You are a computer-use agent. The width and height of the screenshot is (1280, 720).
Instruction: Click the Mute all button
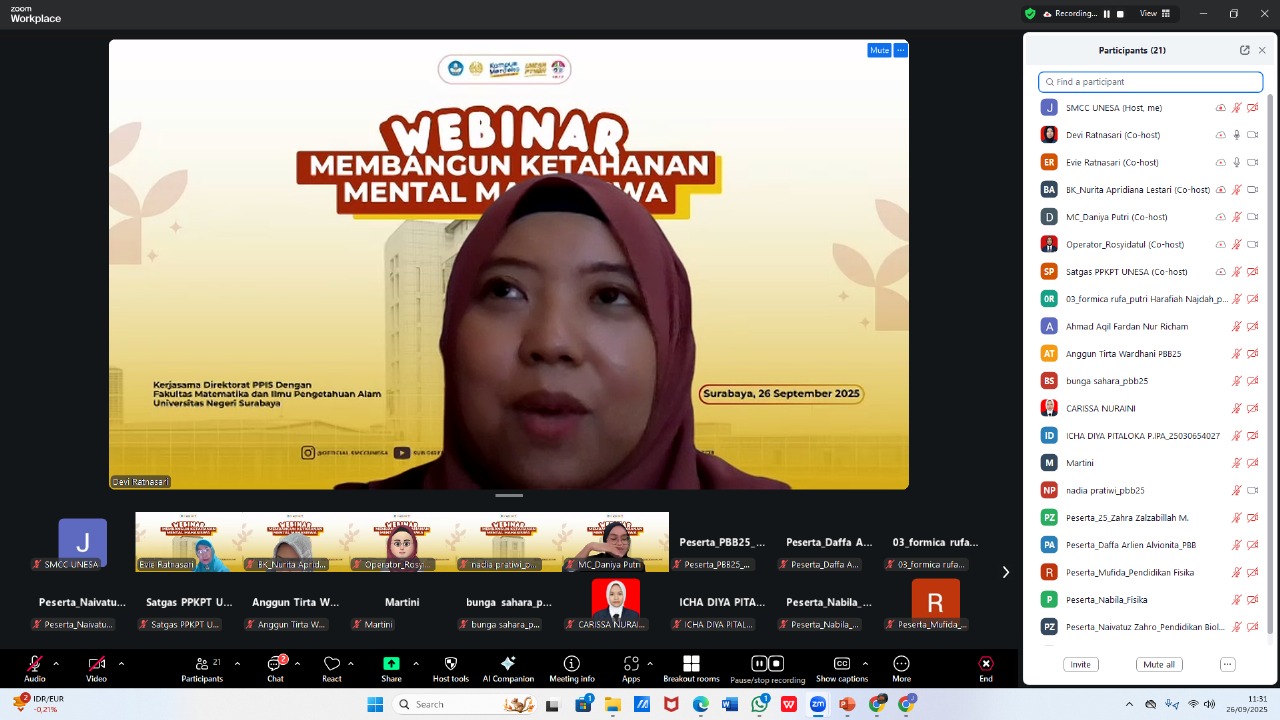click(x=1159, y=664)
